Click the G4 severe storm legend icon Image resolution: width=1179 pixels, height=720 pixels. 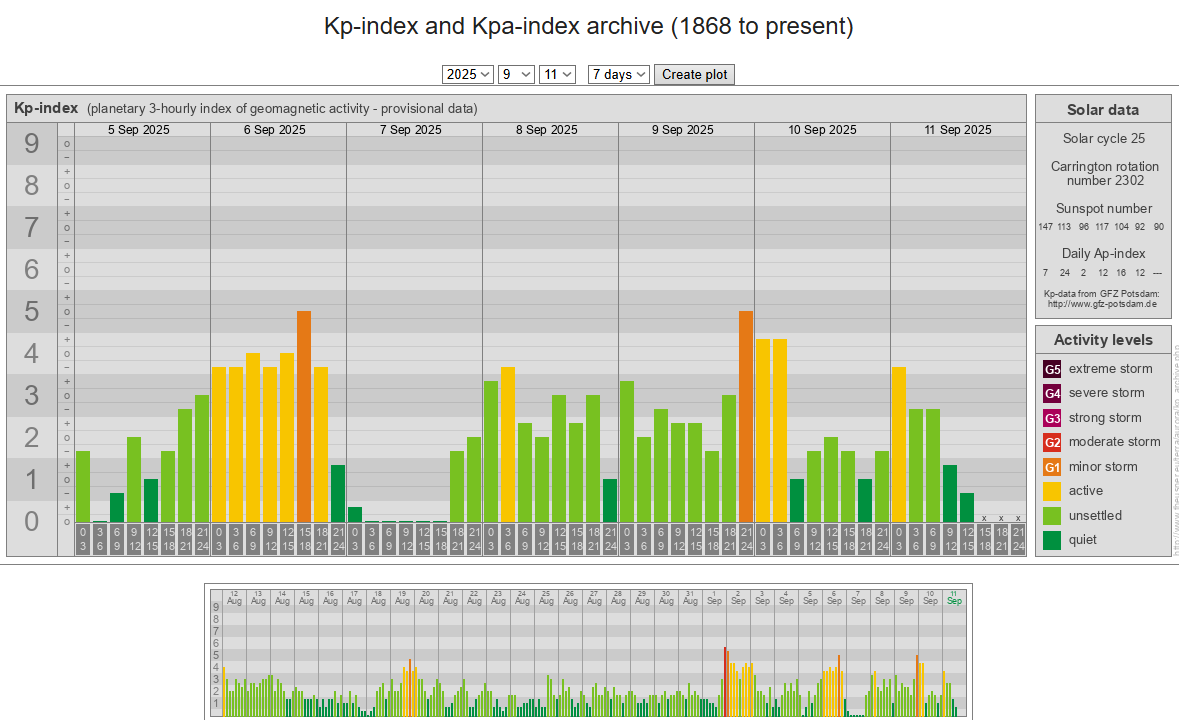[1052, 393]
